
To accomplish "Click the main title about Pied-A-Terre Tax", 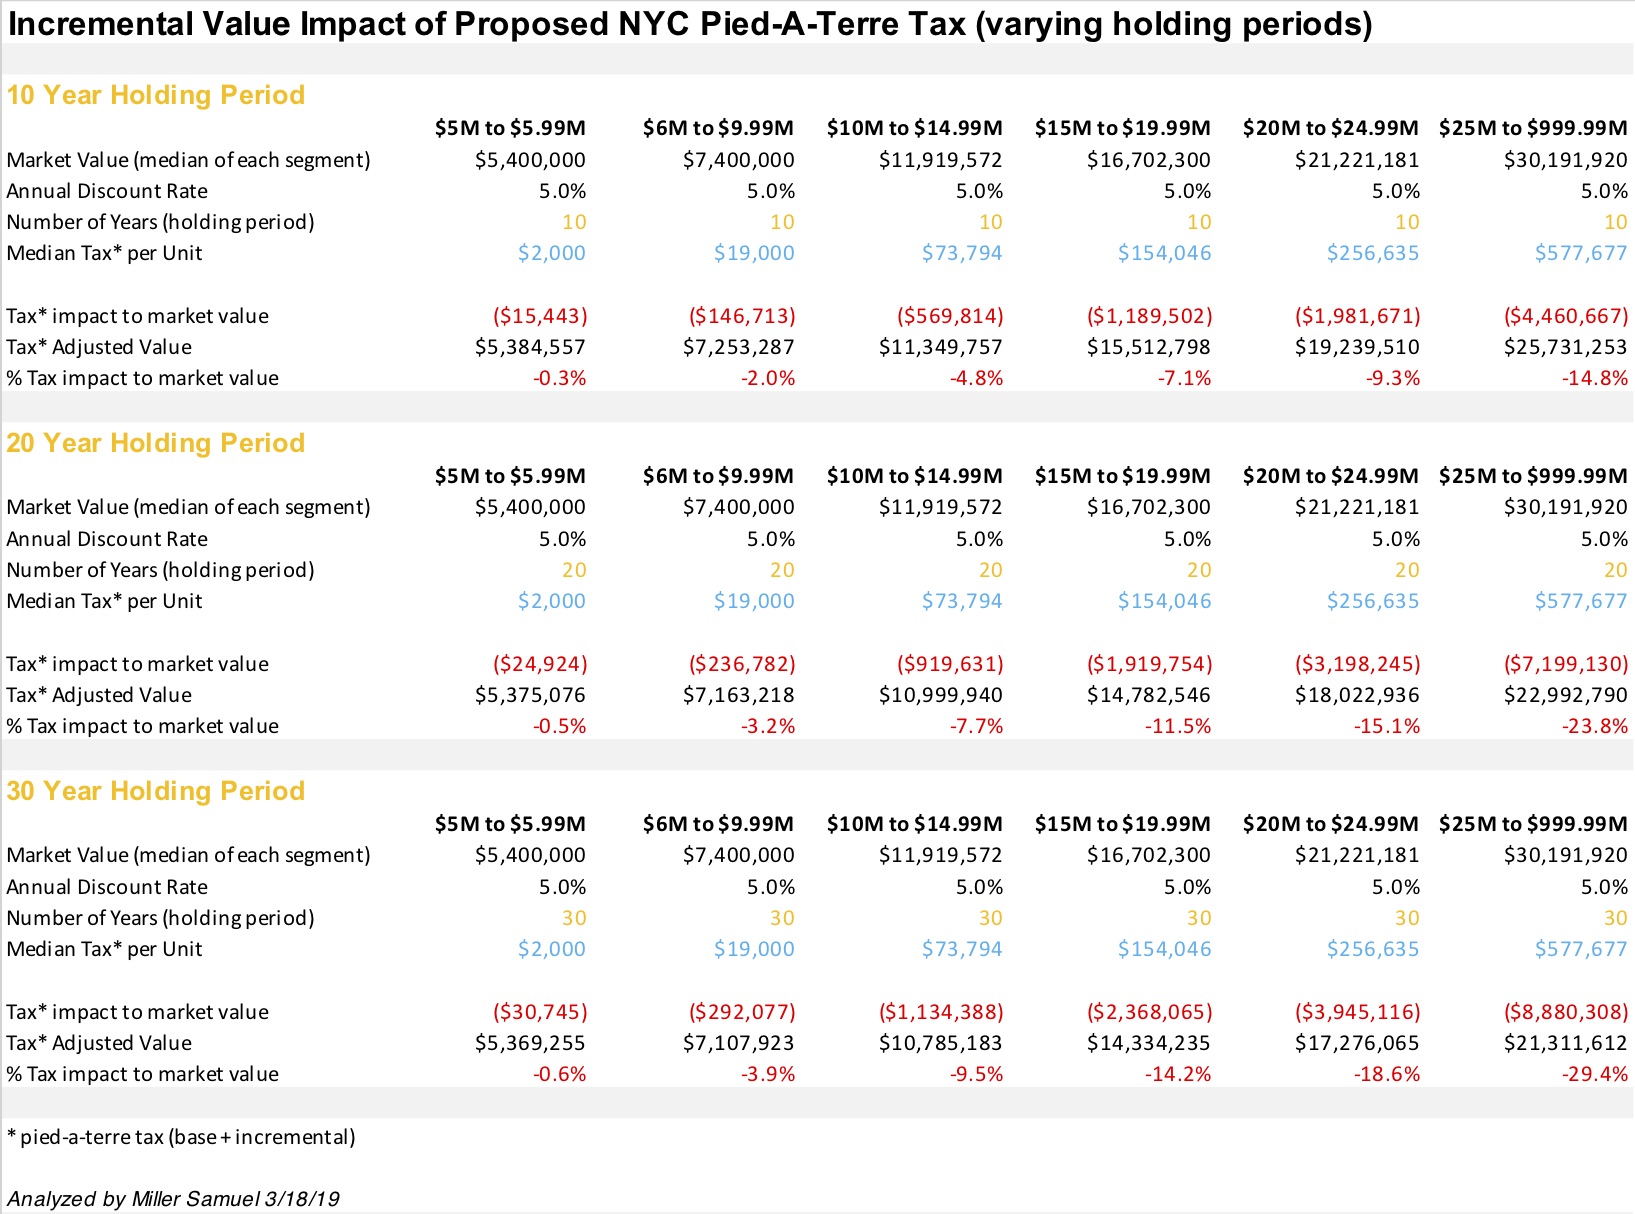I will click(x=690, y=24).
